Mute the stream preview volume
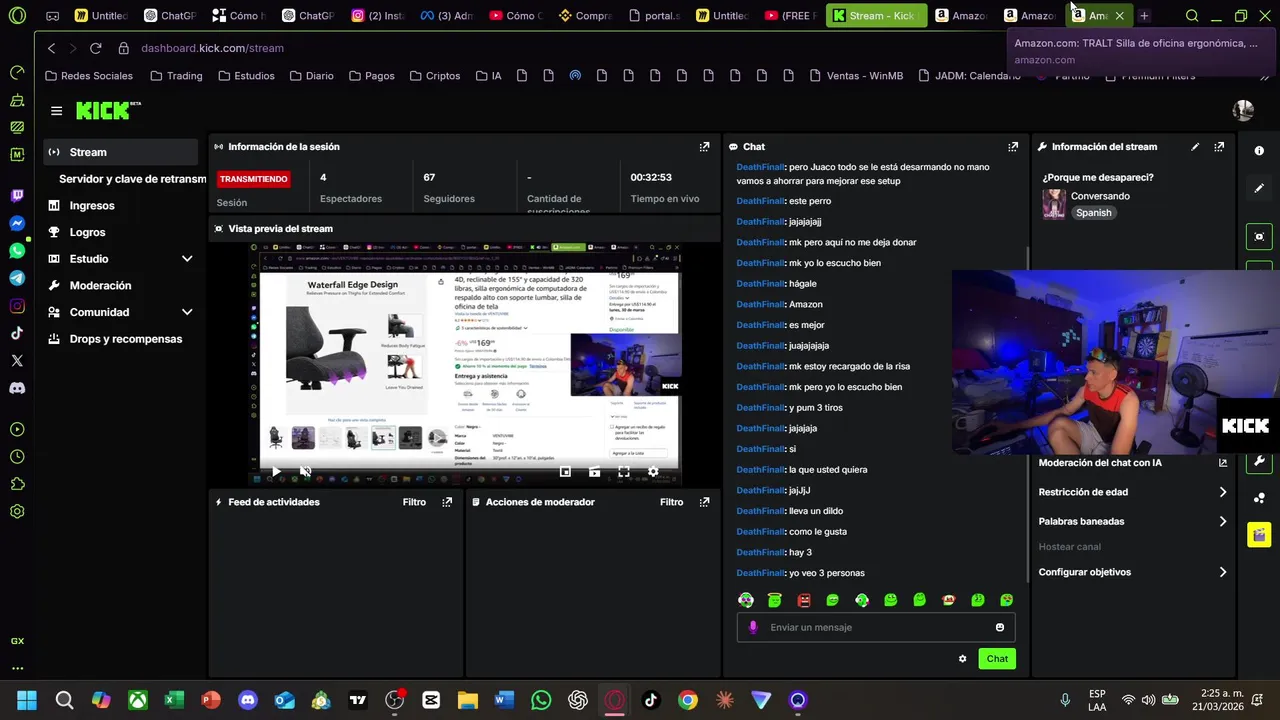Viewport: 1280px width, 720px height. 306,472
